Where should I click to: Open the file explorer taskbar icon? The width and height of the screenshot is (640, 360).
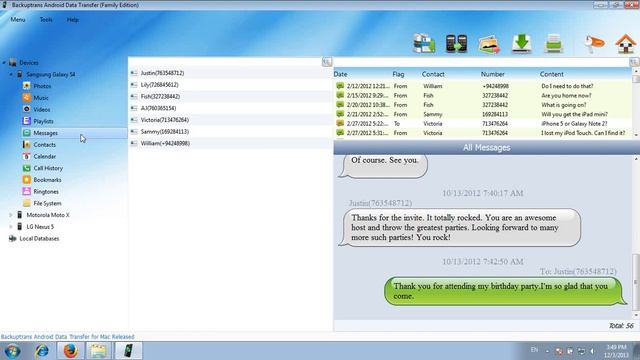(99, 351)
